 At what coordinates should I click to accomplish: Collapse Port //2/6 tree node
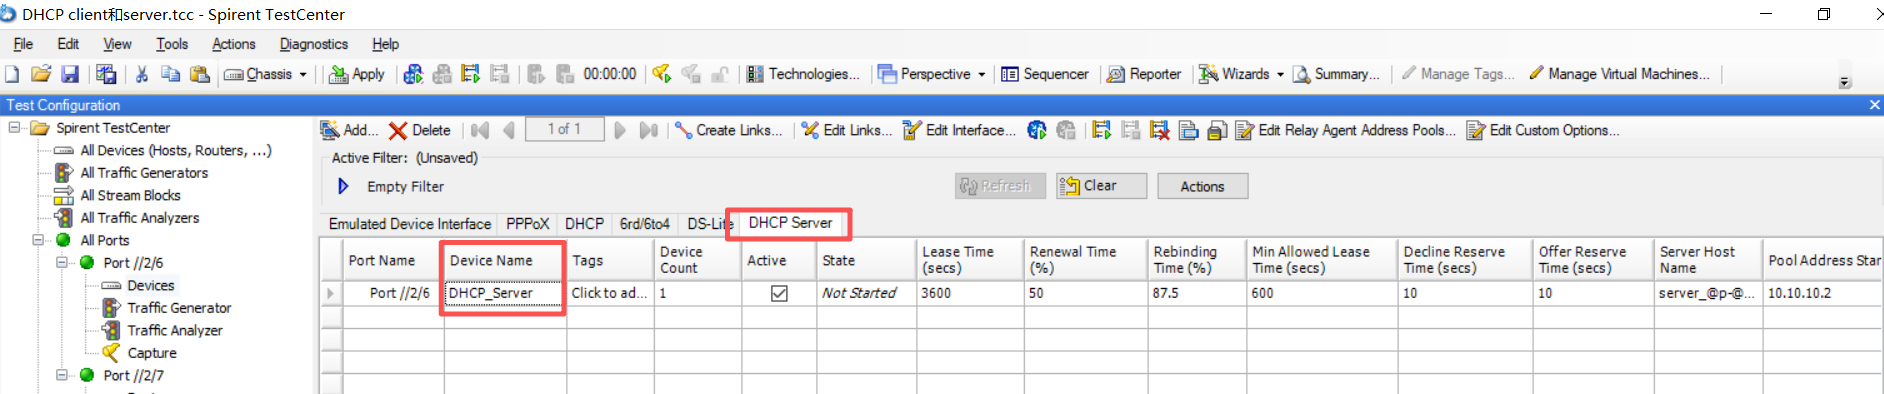click(x=62, y=262)
